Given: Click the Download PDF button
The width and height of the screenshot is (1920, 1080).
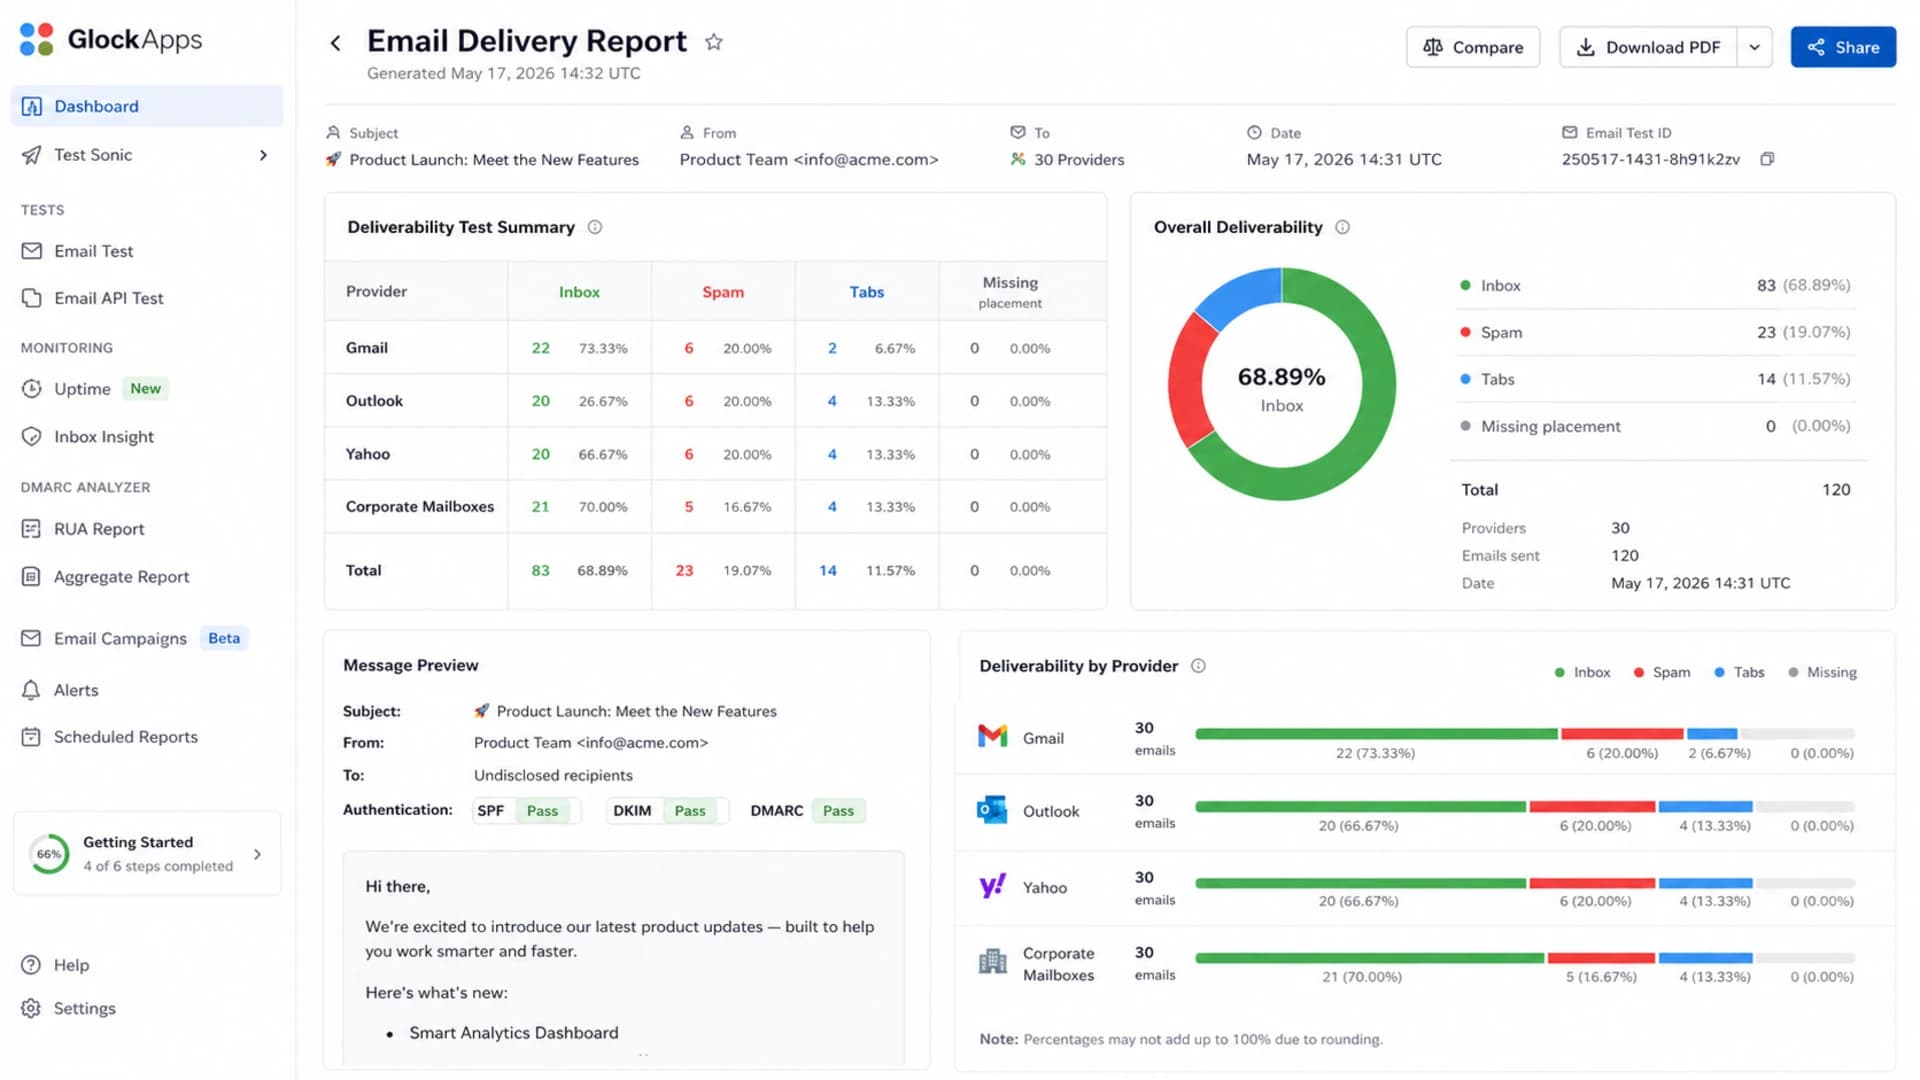Looking at the screenshot, I should click(x=1649, y=47).
